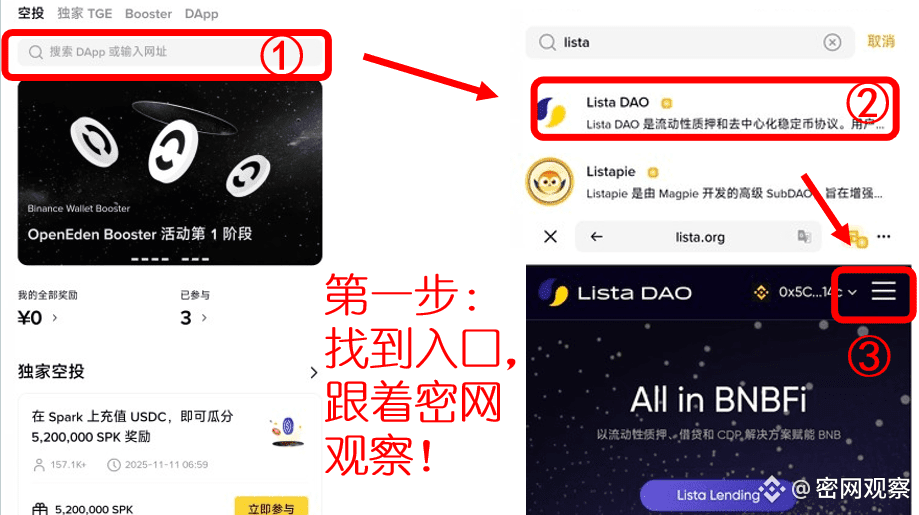The height and width of the screenshot is (515, 919).
Task: Click the translate page icon
Action: [x=804, y=237]
